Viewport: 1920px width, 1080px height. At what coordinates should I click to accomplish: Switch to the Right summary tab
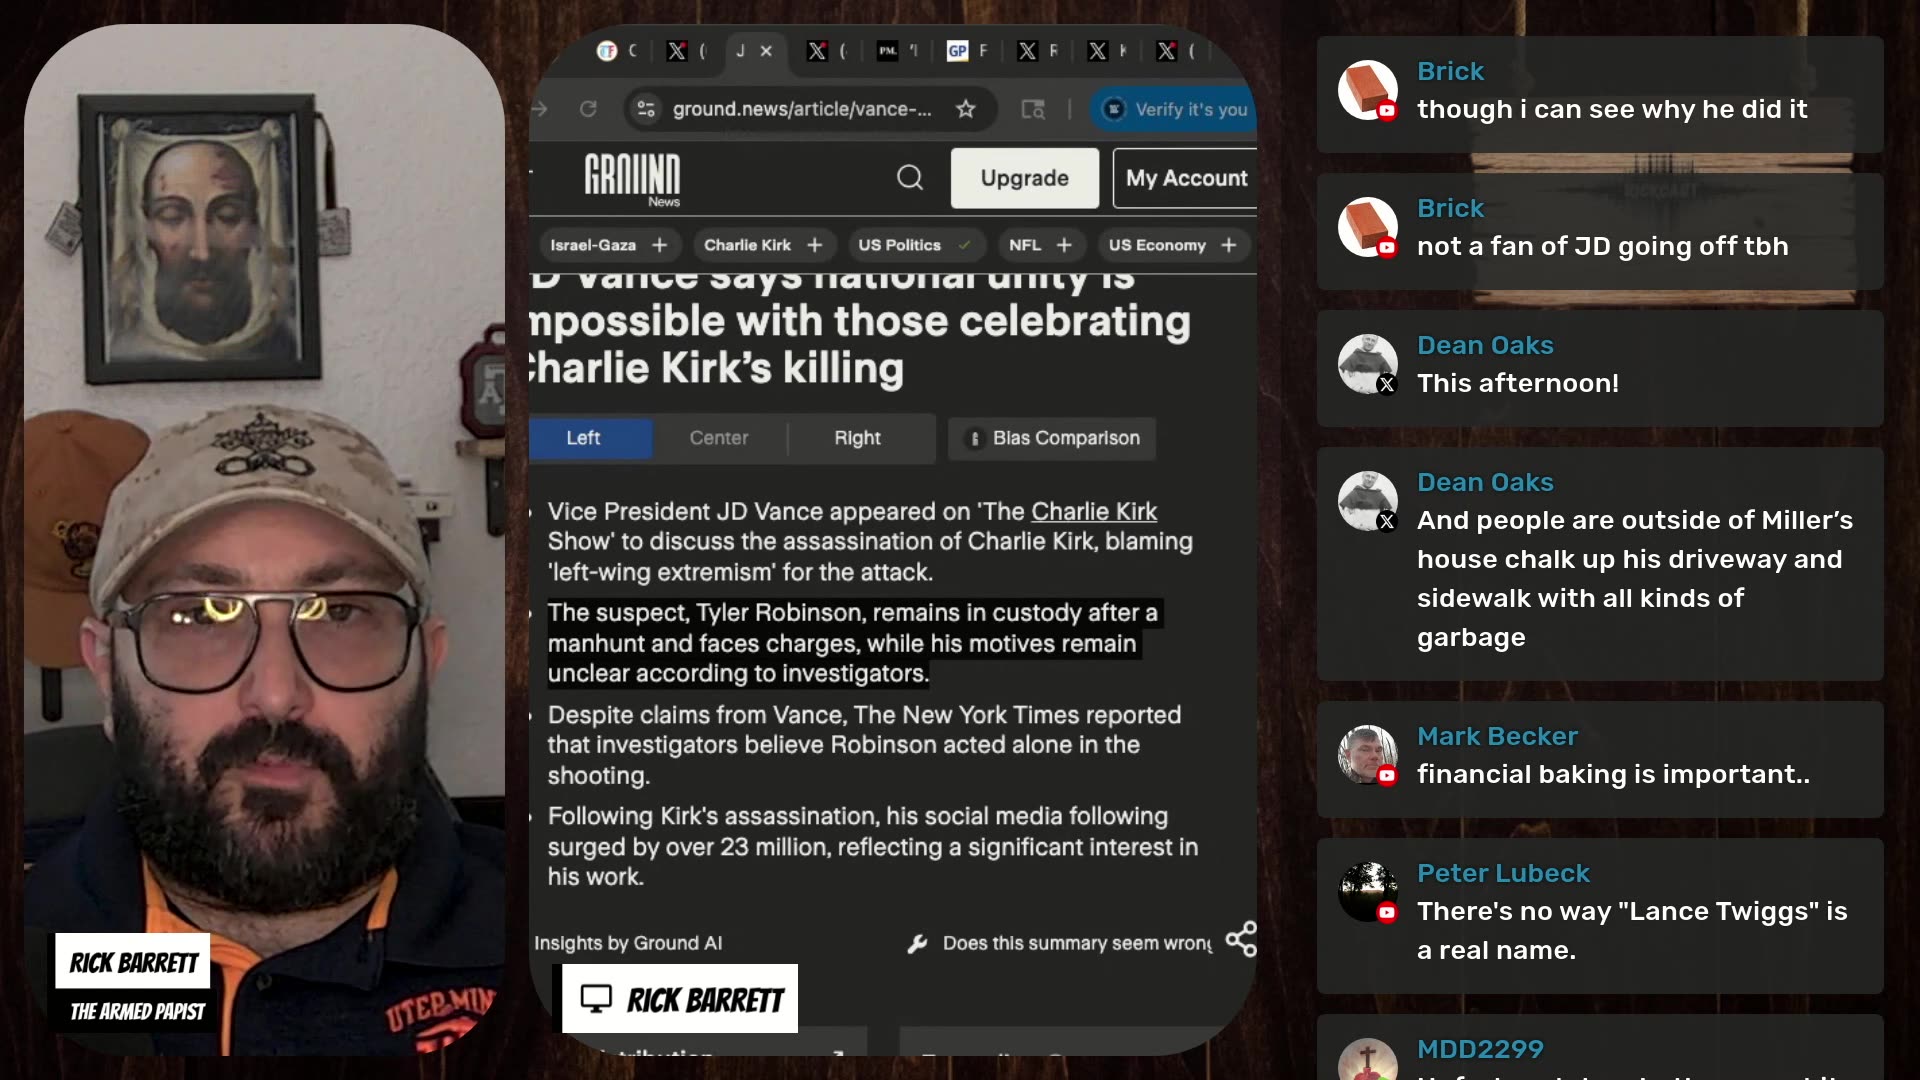pos(857,438)
